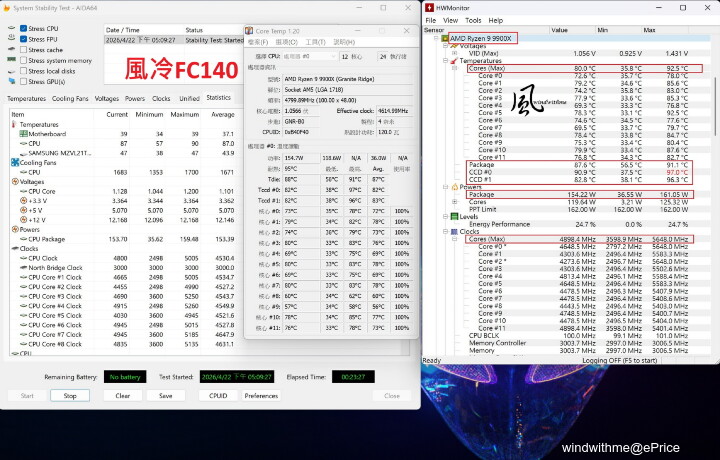
Task: Collapse the Cores (Max) temperature node
Action: [x=454, y=68]
